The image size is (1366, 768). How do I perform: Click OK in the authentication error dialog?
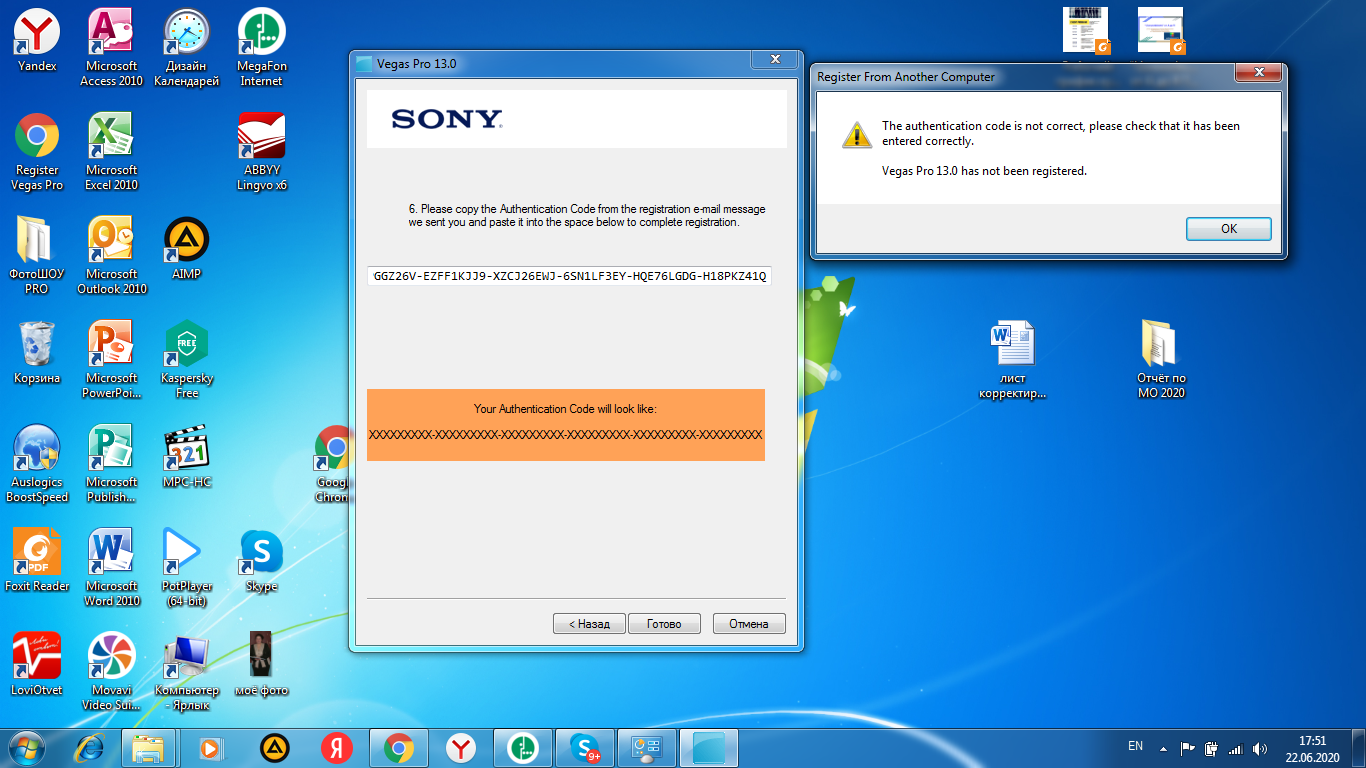pyautogui.click(x=1228, y=229)
